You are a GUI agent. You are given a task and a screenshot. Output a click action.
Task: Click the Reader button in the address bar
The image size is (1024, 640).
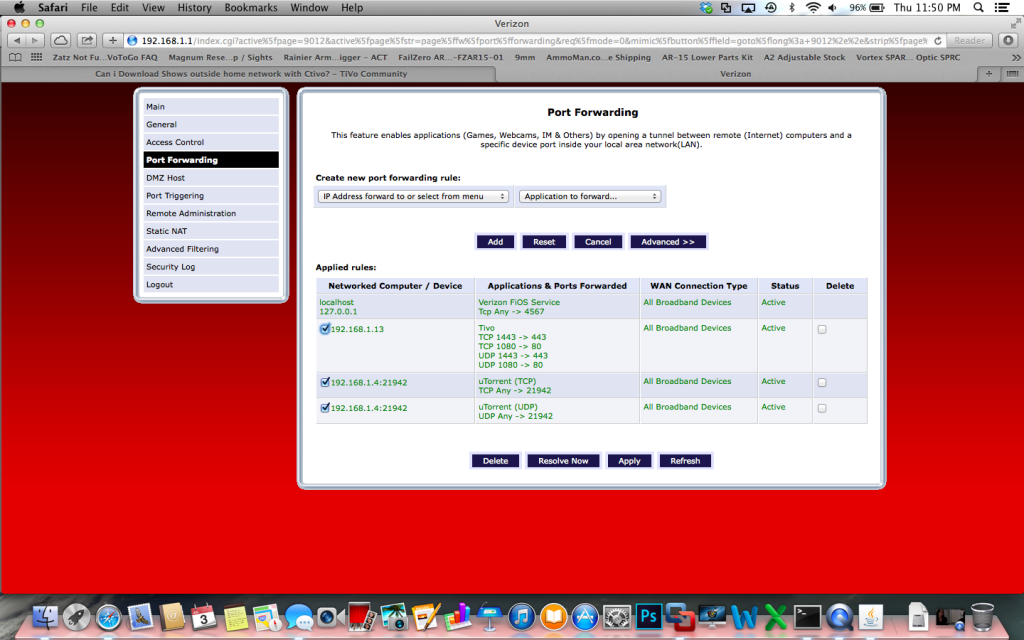pos(969,40)
